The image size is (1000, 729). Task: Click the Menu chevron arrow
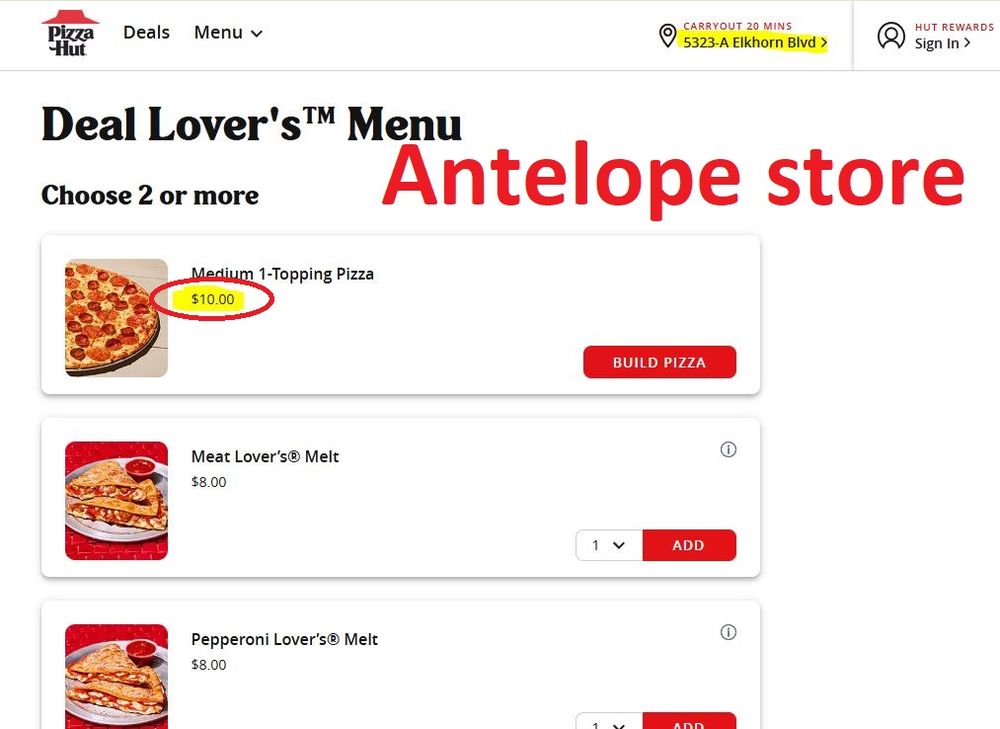click(x=256, y=34)
